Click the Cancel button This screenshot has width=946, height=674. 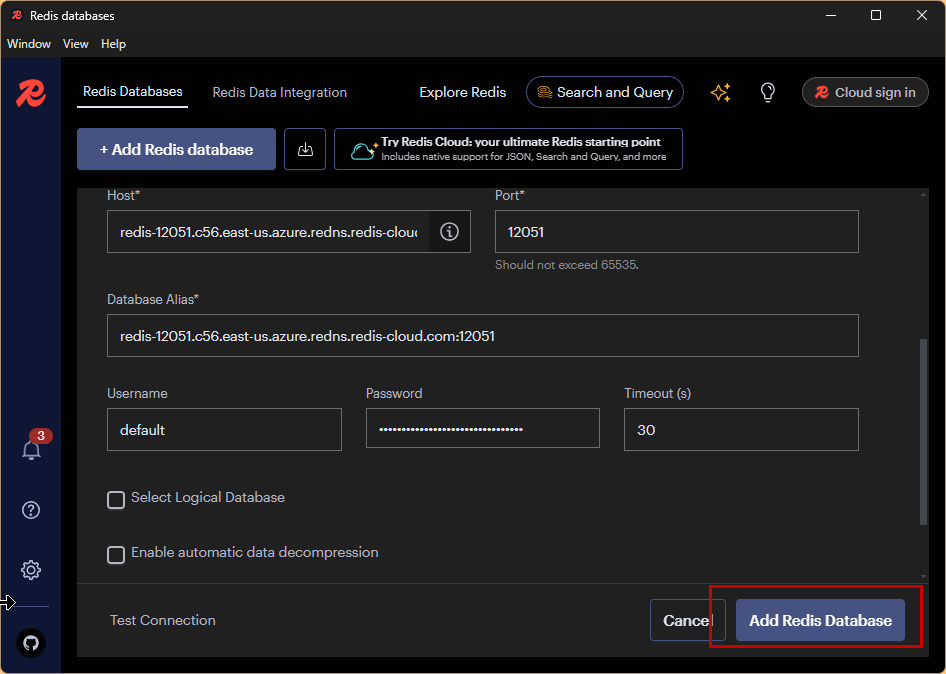point(687,620)
